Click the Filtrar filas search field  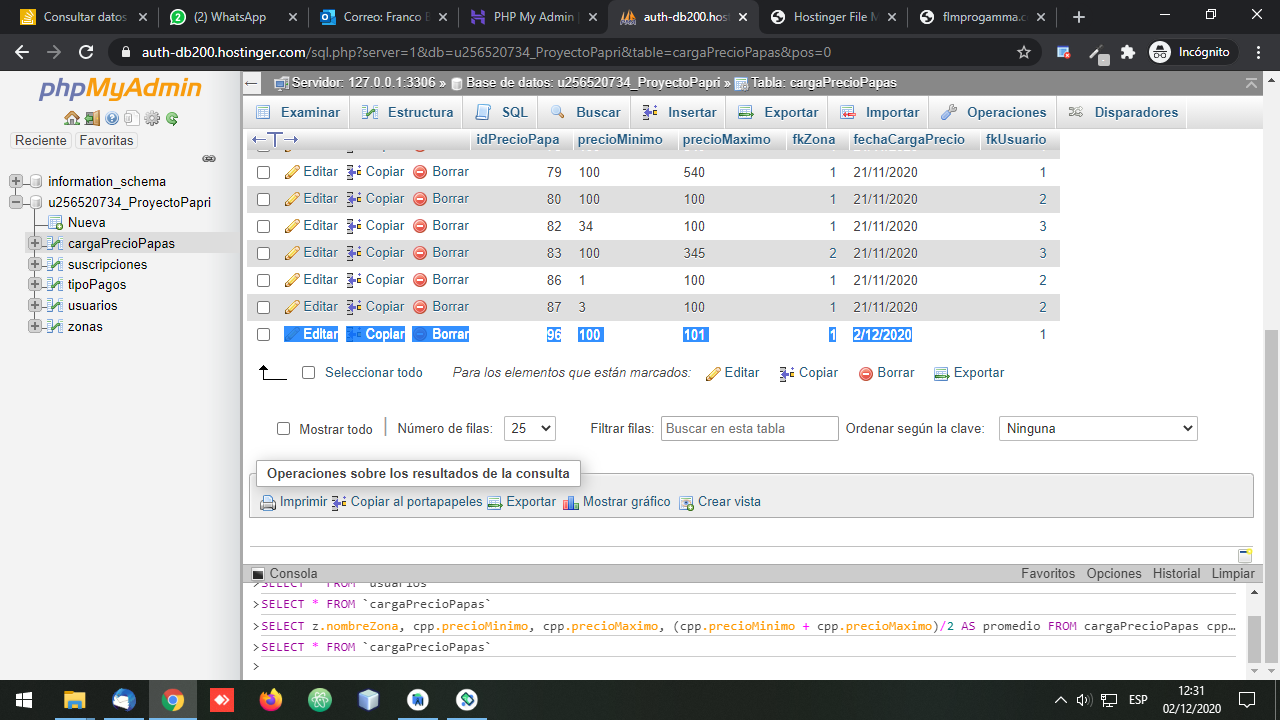point(750,428)
